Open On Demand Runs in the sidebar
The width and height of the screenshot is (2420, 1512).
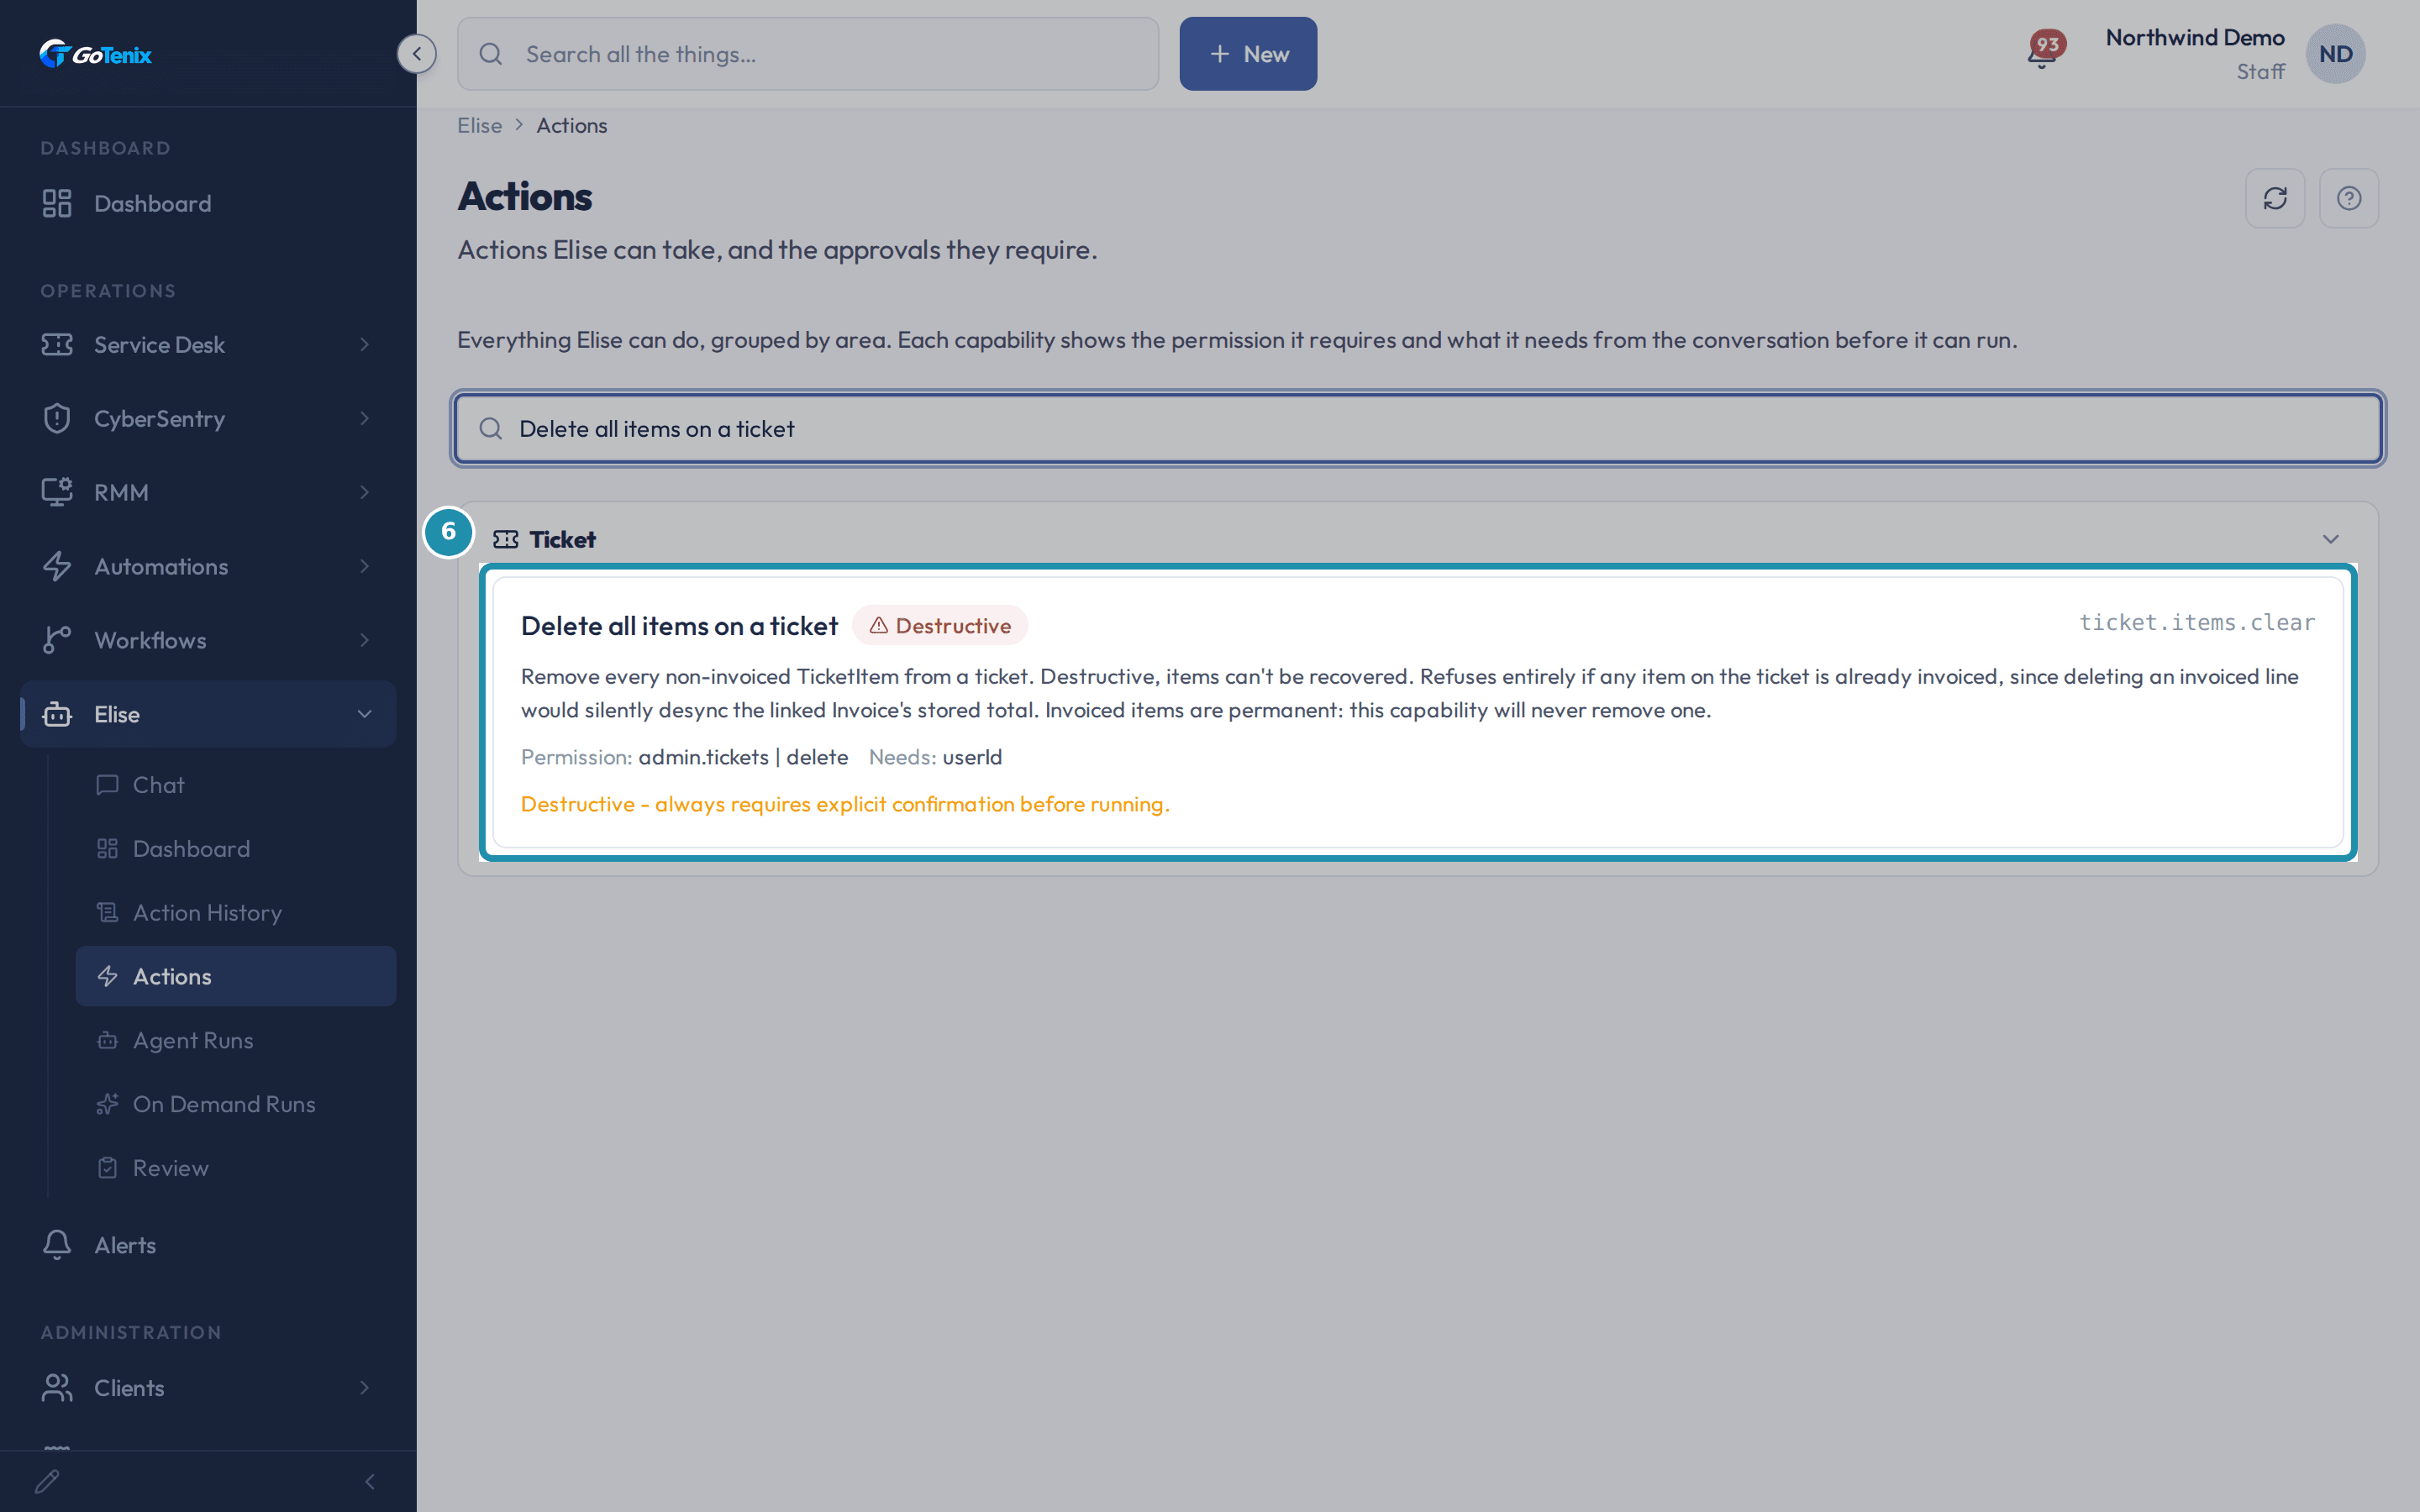click(x=236, y=1104)
